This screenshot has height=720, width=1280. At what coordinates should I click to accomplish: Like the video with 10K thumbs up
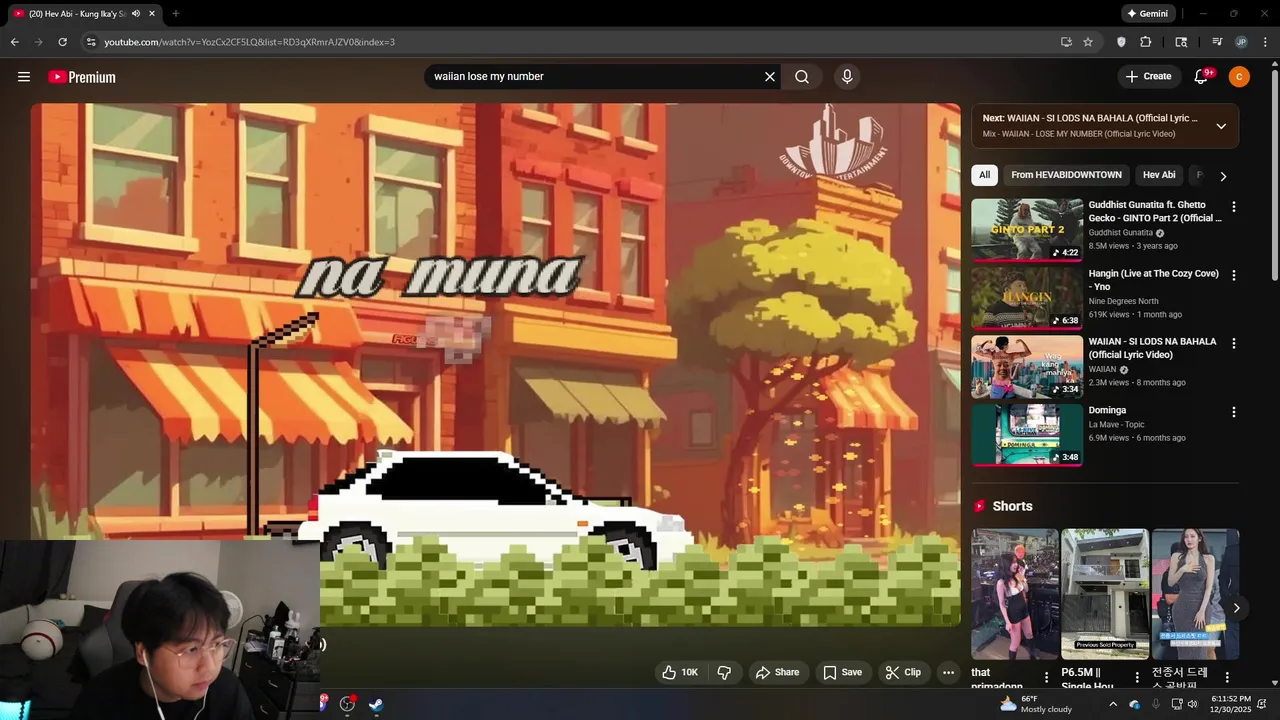click(x=680, y=672)
